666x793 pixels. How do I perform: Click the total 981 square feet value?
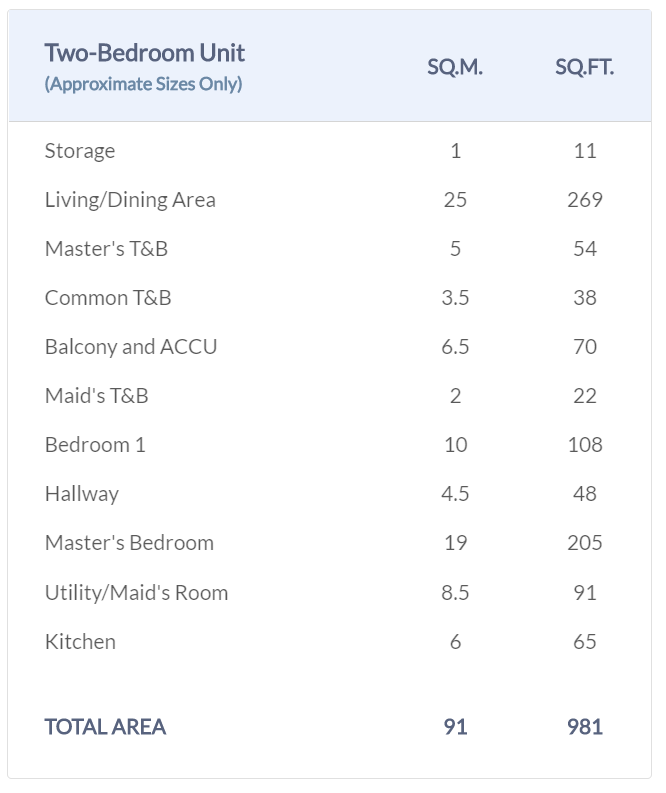[x=585, y=727]
